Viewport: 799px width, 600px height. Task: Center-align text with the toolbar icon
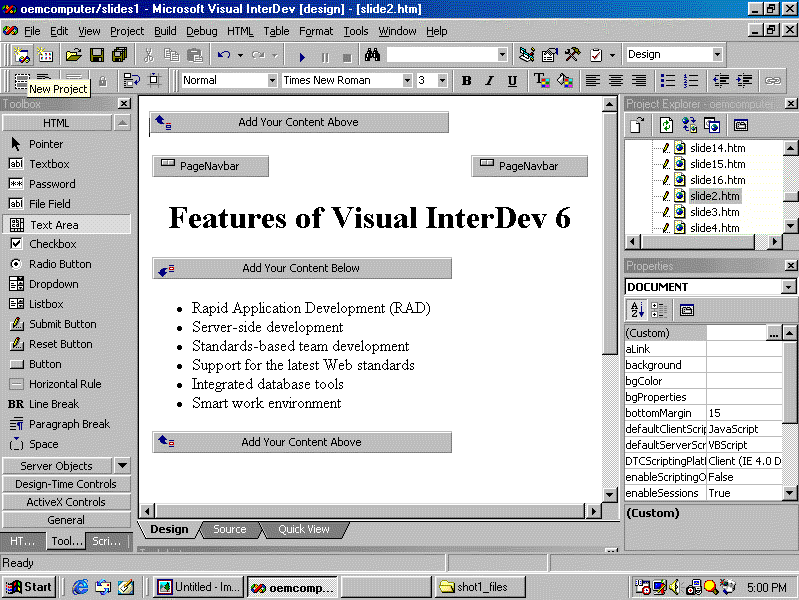[617, 80]
